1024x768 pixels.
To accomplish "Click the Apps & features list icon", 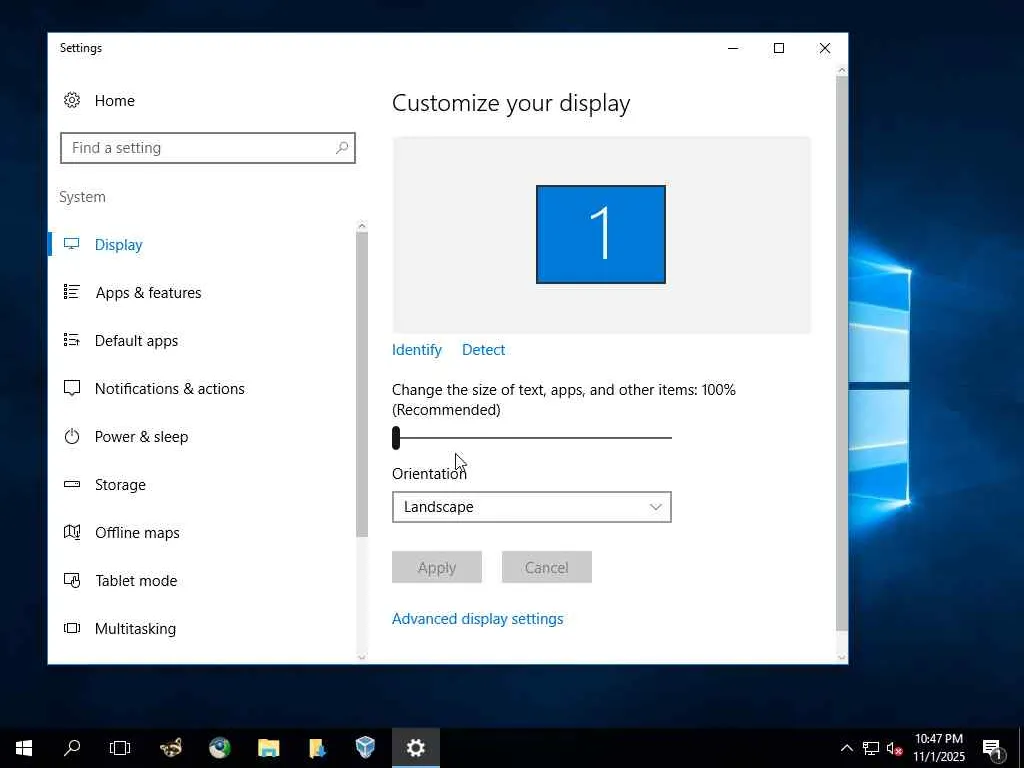I will click(x=71, y=292).
